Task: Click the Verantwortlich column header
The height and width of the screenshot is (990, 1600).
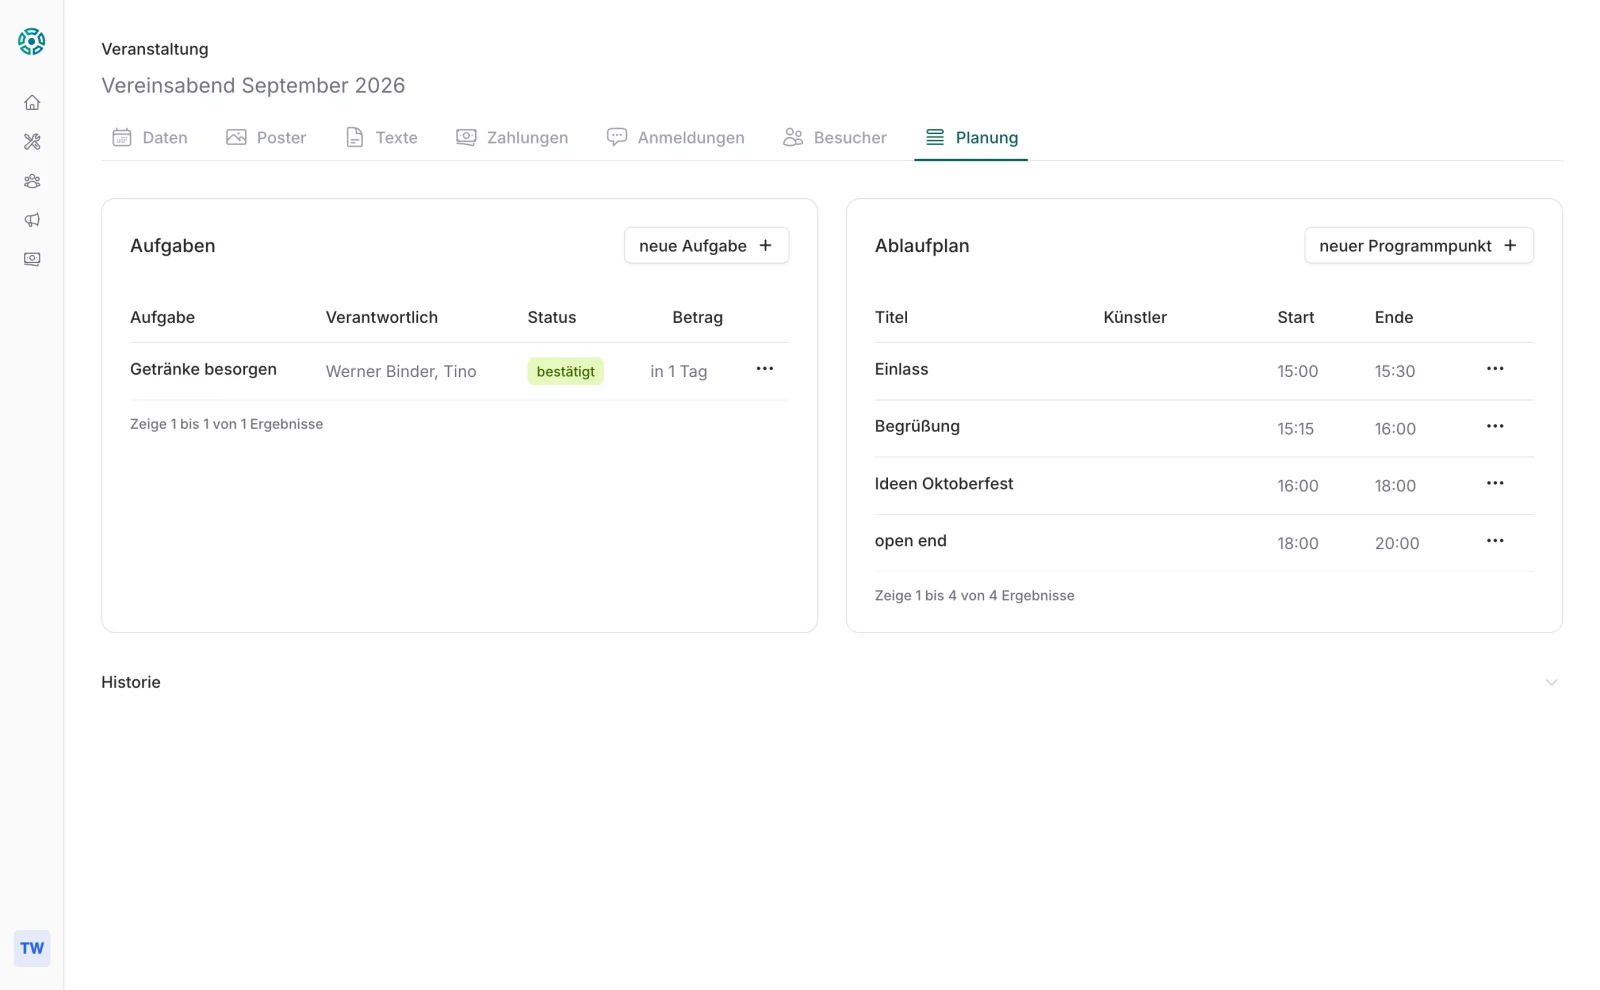Action: (382, 317)
